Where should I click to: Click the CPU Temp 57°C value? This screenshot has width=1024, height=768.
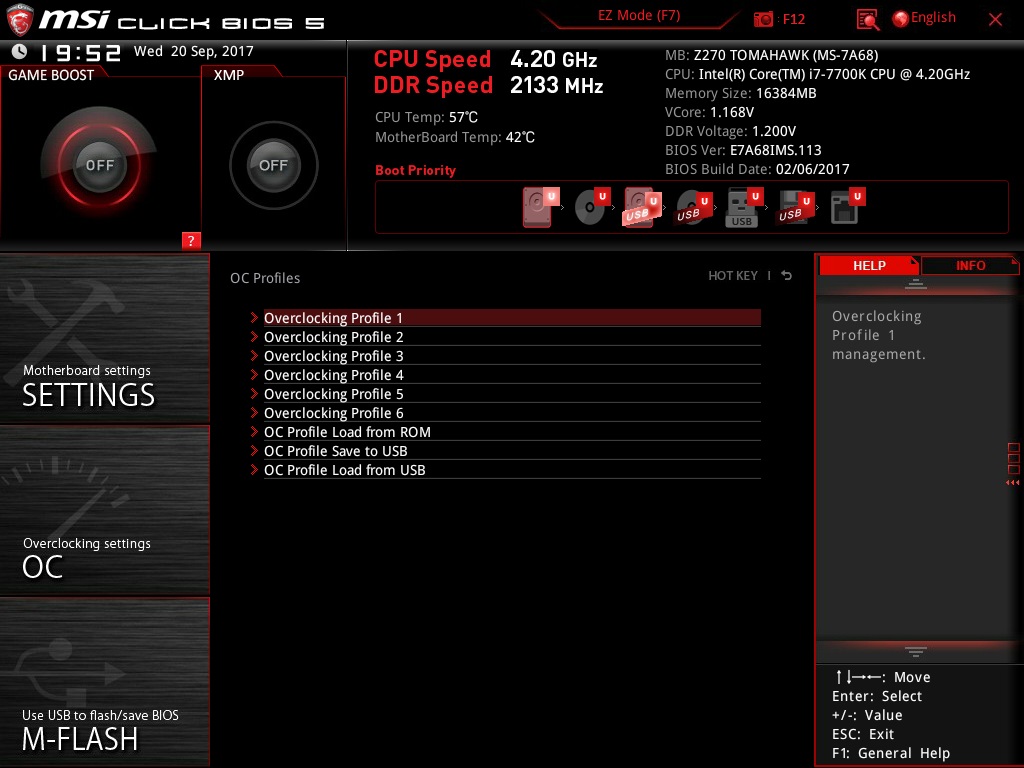[x=463, y=117]
